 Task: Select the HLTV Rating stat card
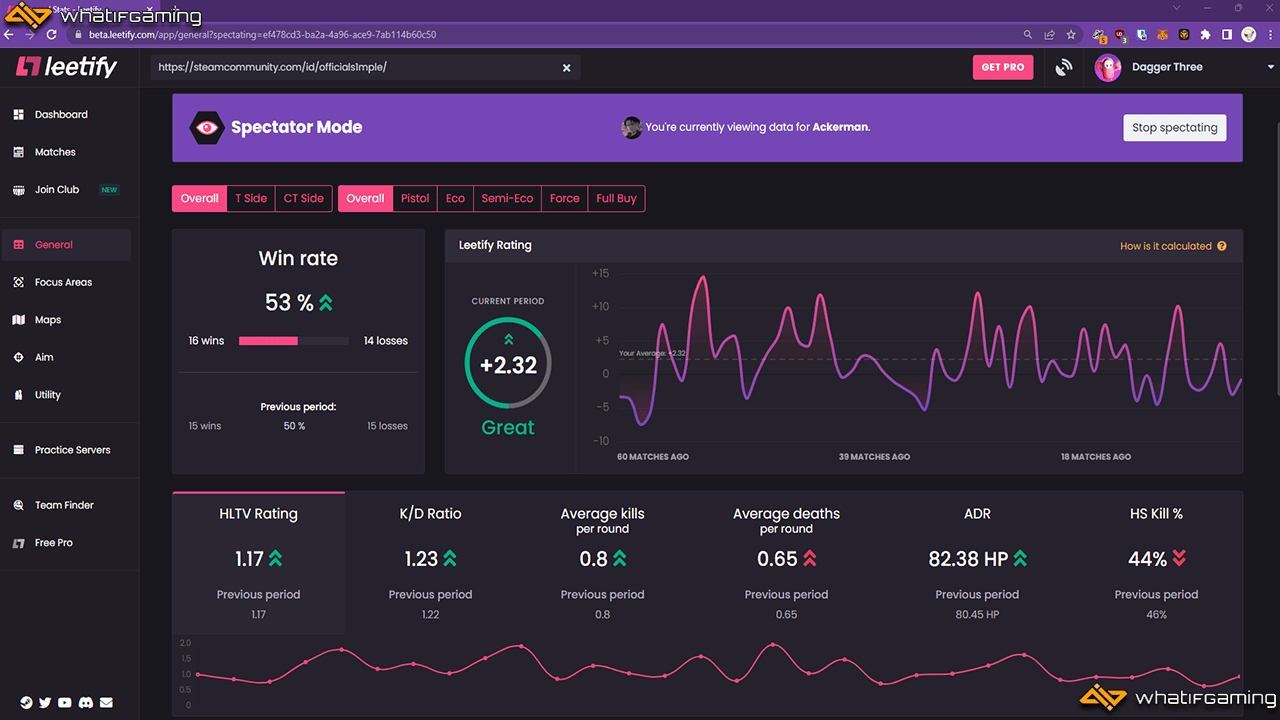pyautogui.click(x=258, y=563)
